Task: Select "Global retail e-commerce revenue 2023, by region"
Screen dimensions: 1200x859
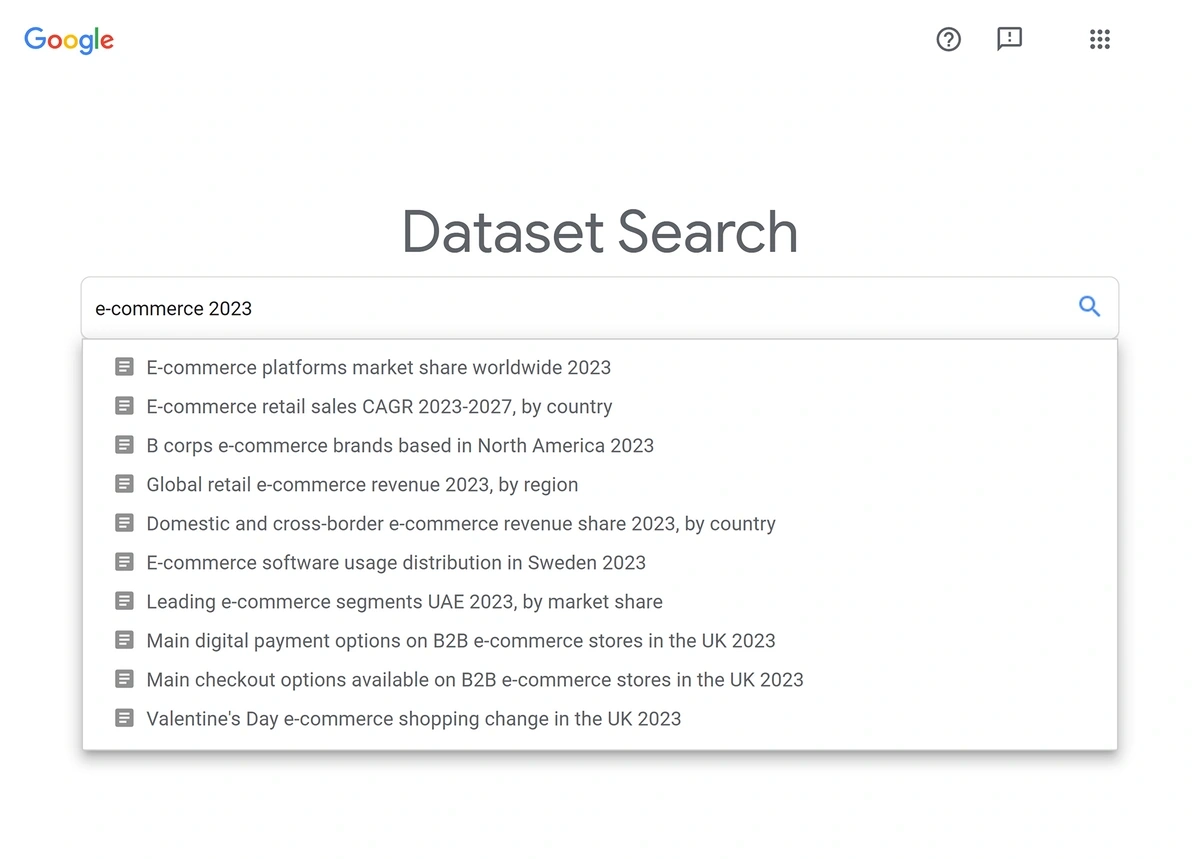Action: 600,484
